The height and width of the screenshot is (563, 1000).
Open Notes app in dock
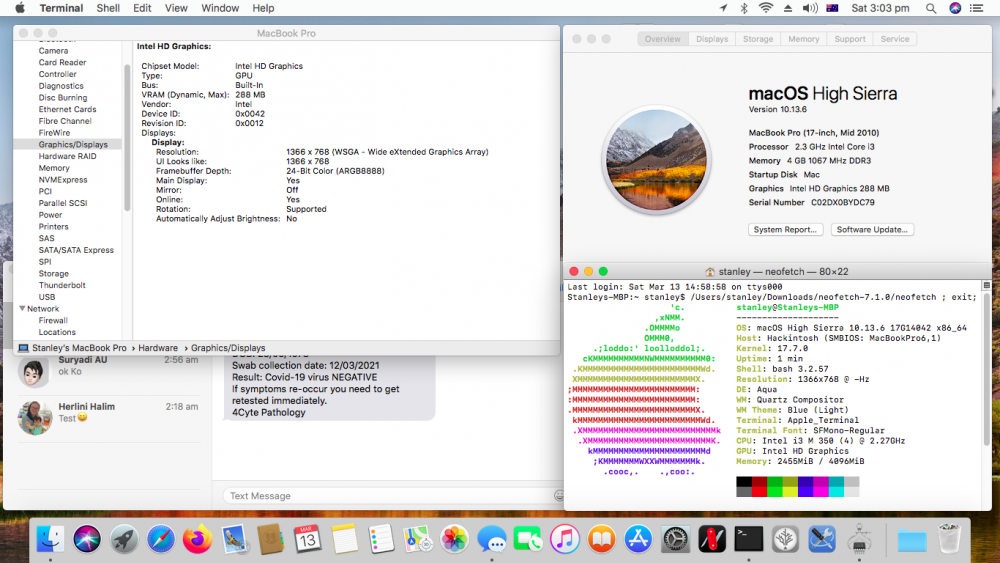(x=344, y=539)
